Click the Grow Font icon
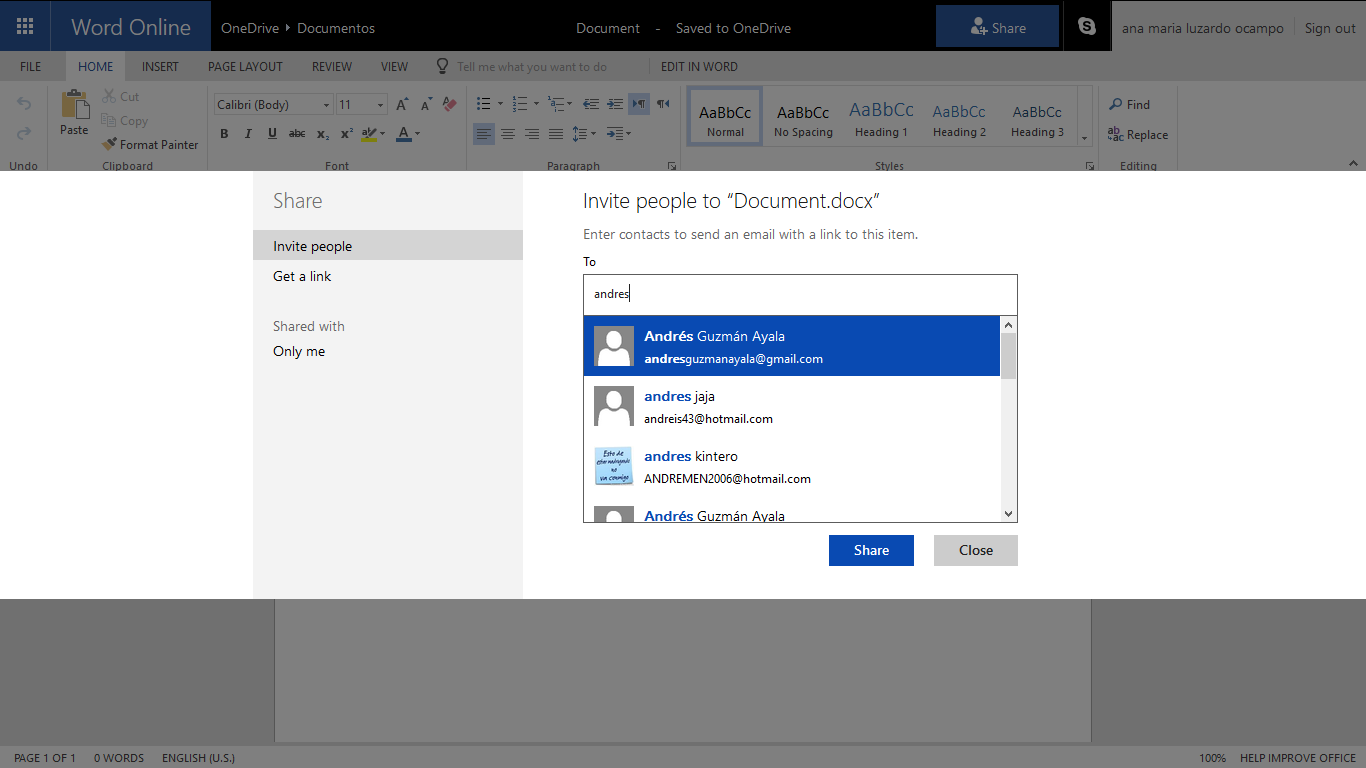The height and width of the screenshot is (768, 1366). [x=402, y=104]
